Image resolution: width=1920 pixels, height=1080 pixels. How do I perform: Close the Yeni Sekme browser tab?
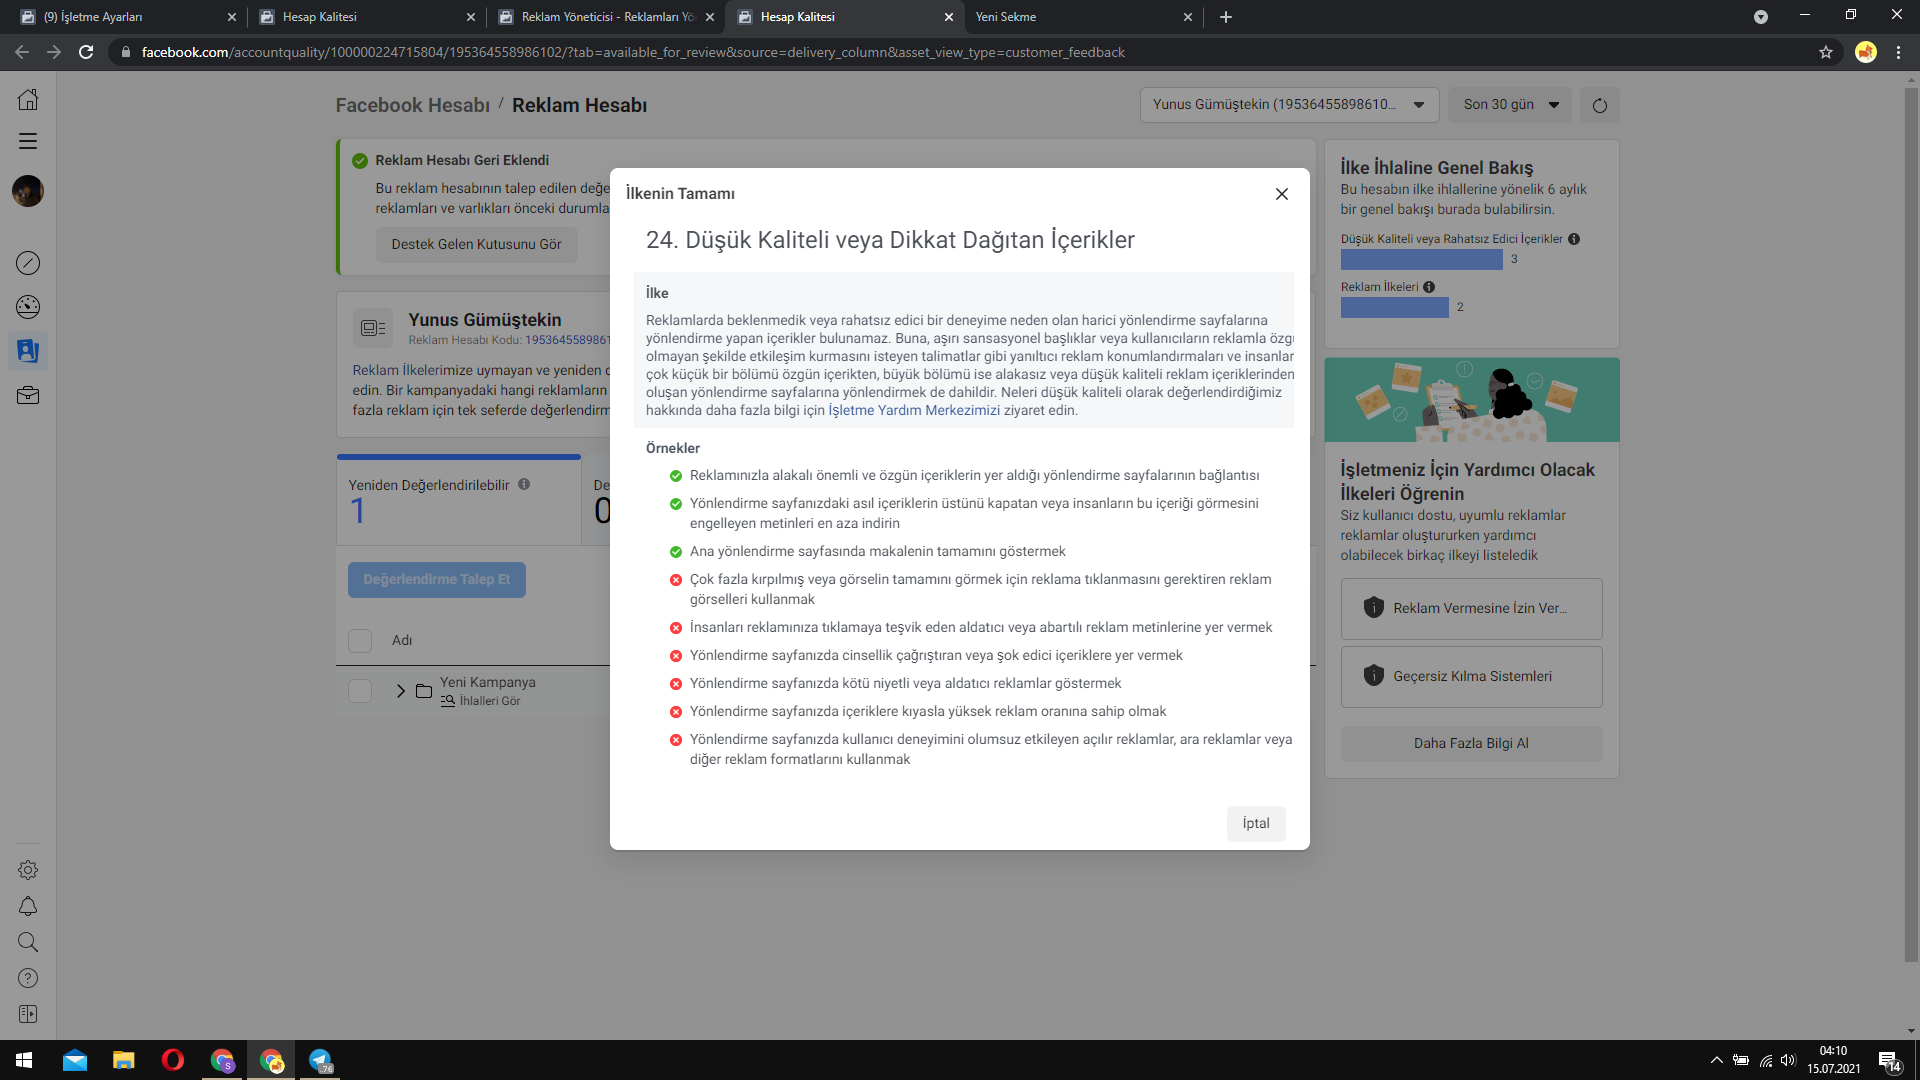(x=1188, y=17)
